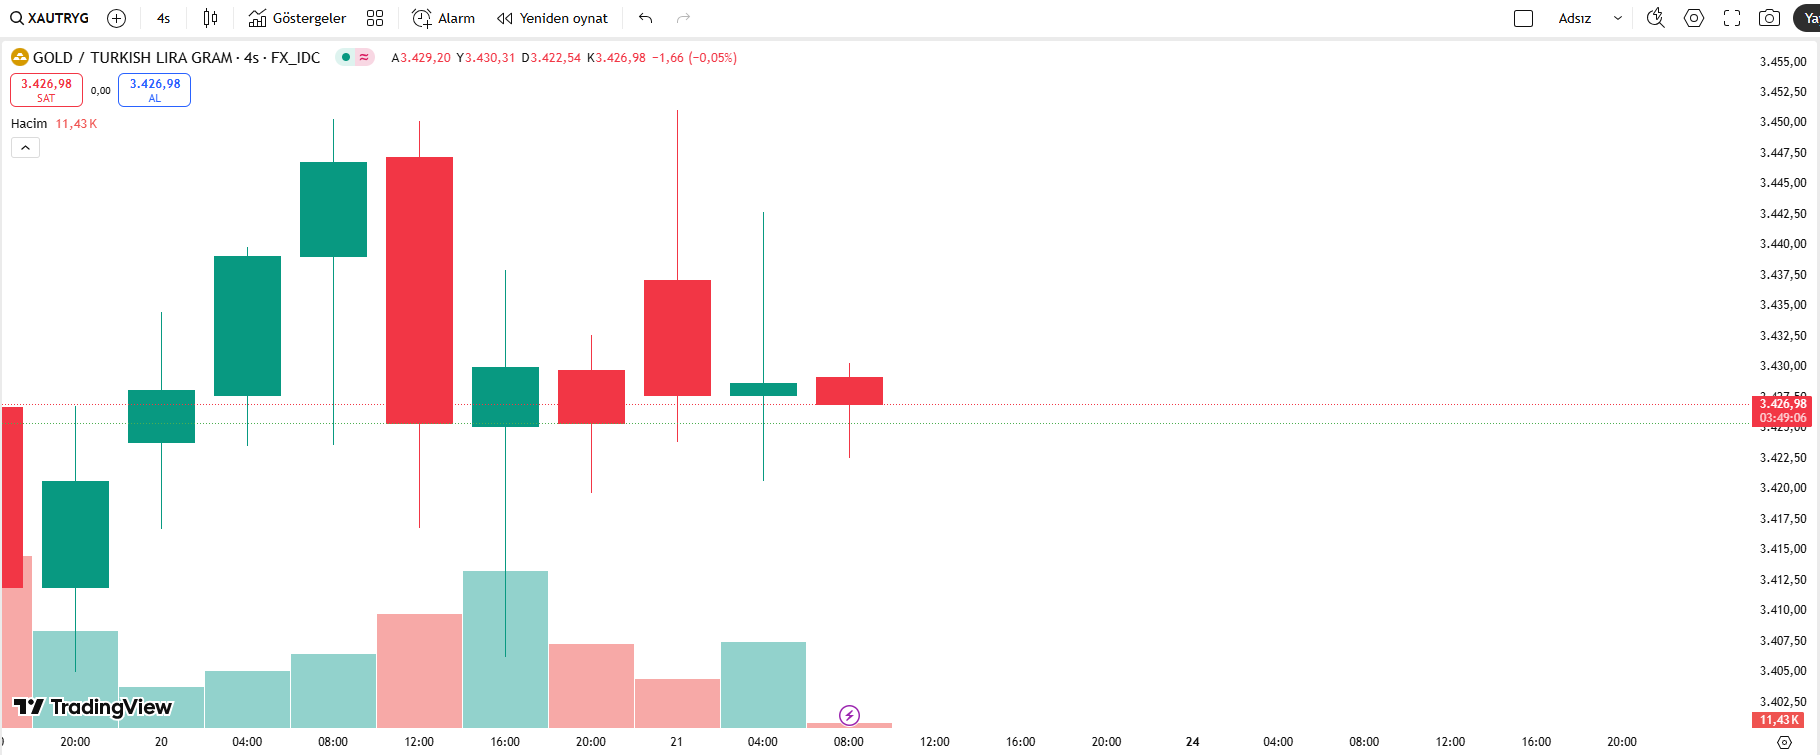Viewport: 1820px width, 755px height.
Task: Create an alert with the Alarm button
Action: pos(443,18)
